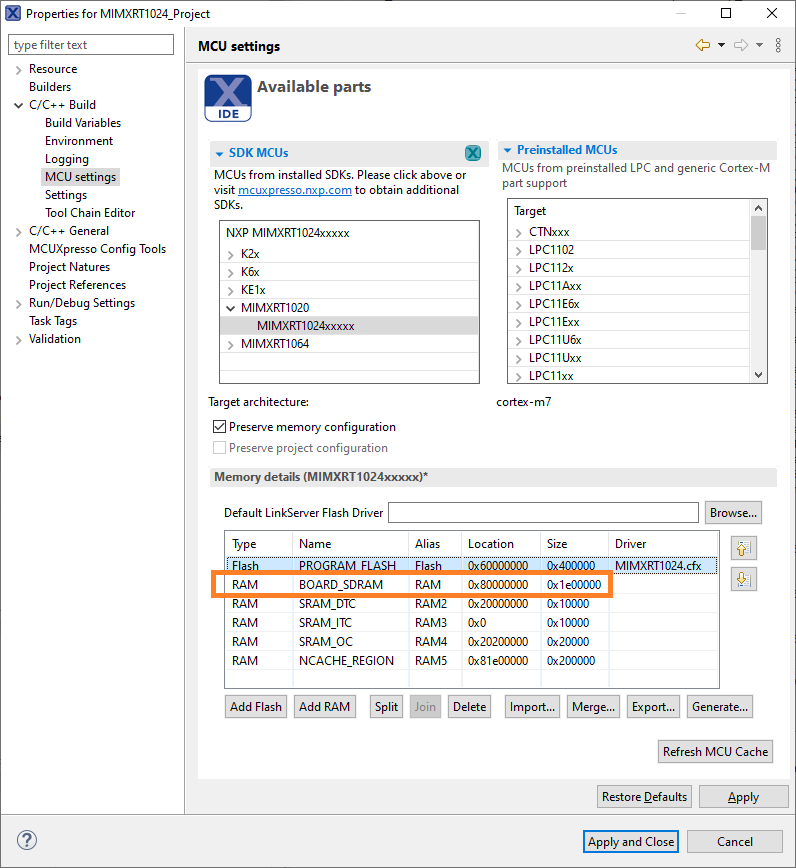Open Task Tags page
Image resolution: width=796 pixels, height=868 pixels.
tap(53, 321)
